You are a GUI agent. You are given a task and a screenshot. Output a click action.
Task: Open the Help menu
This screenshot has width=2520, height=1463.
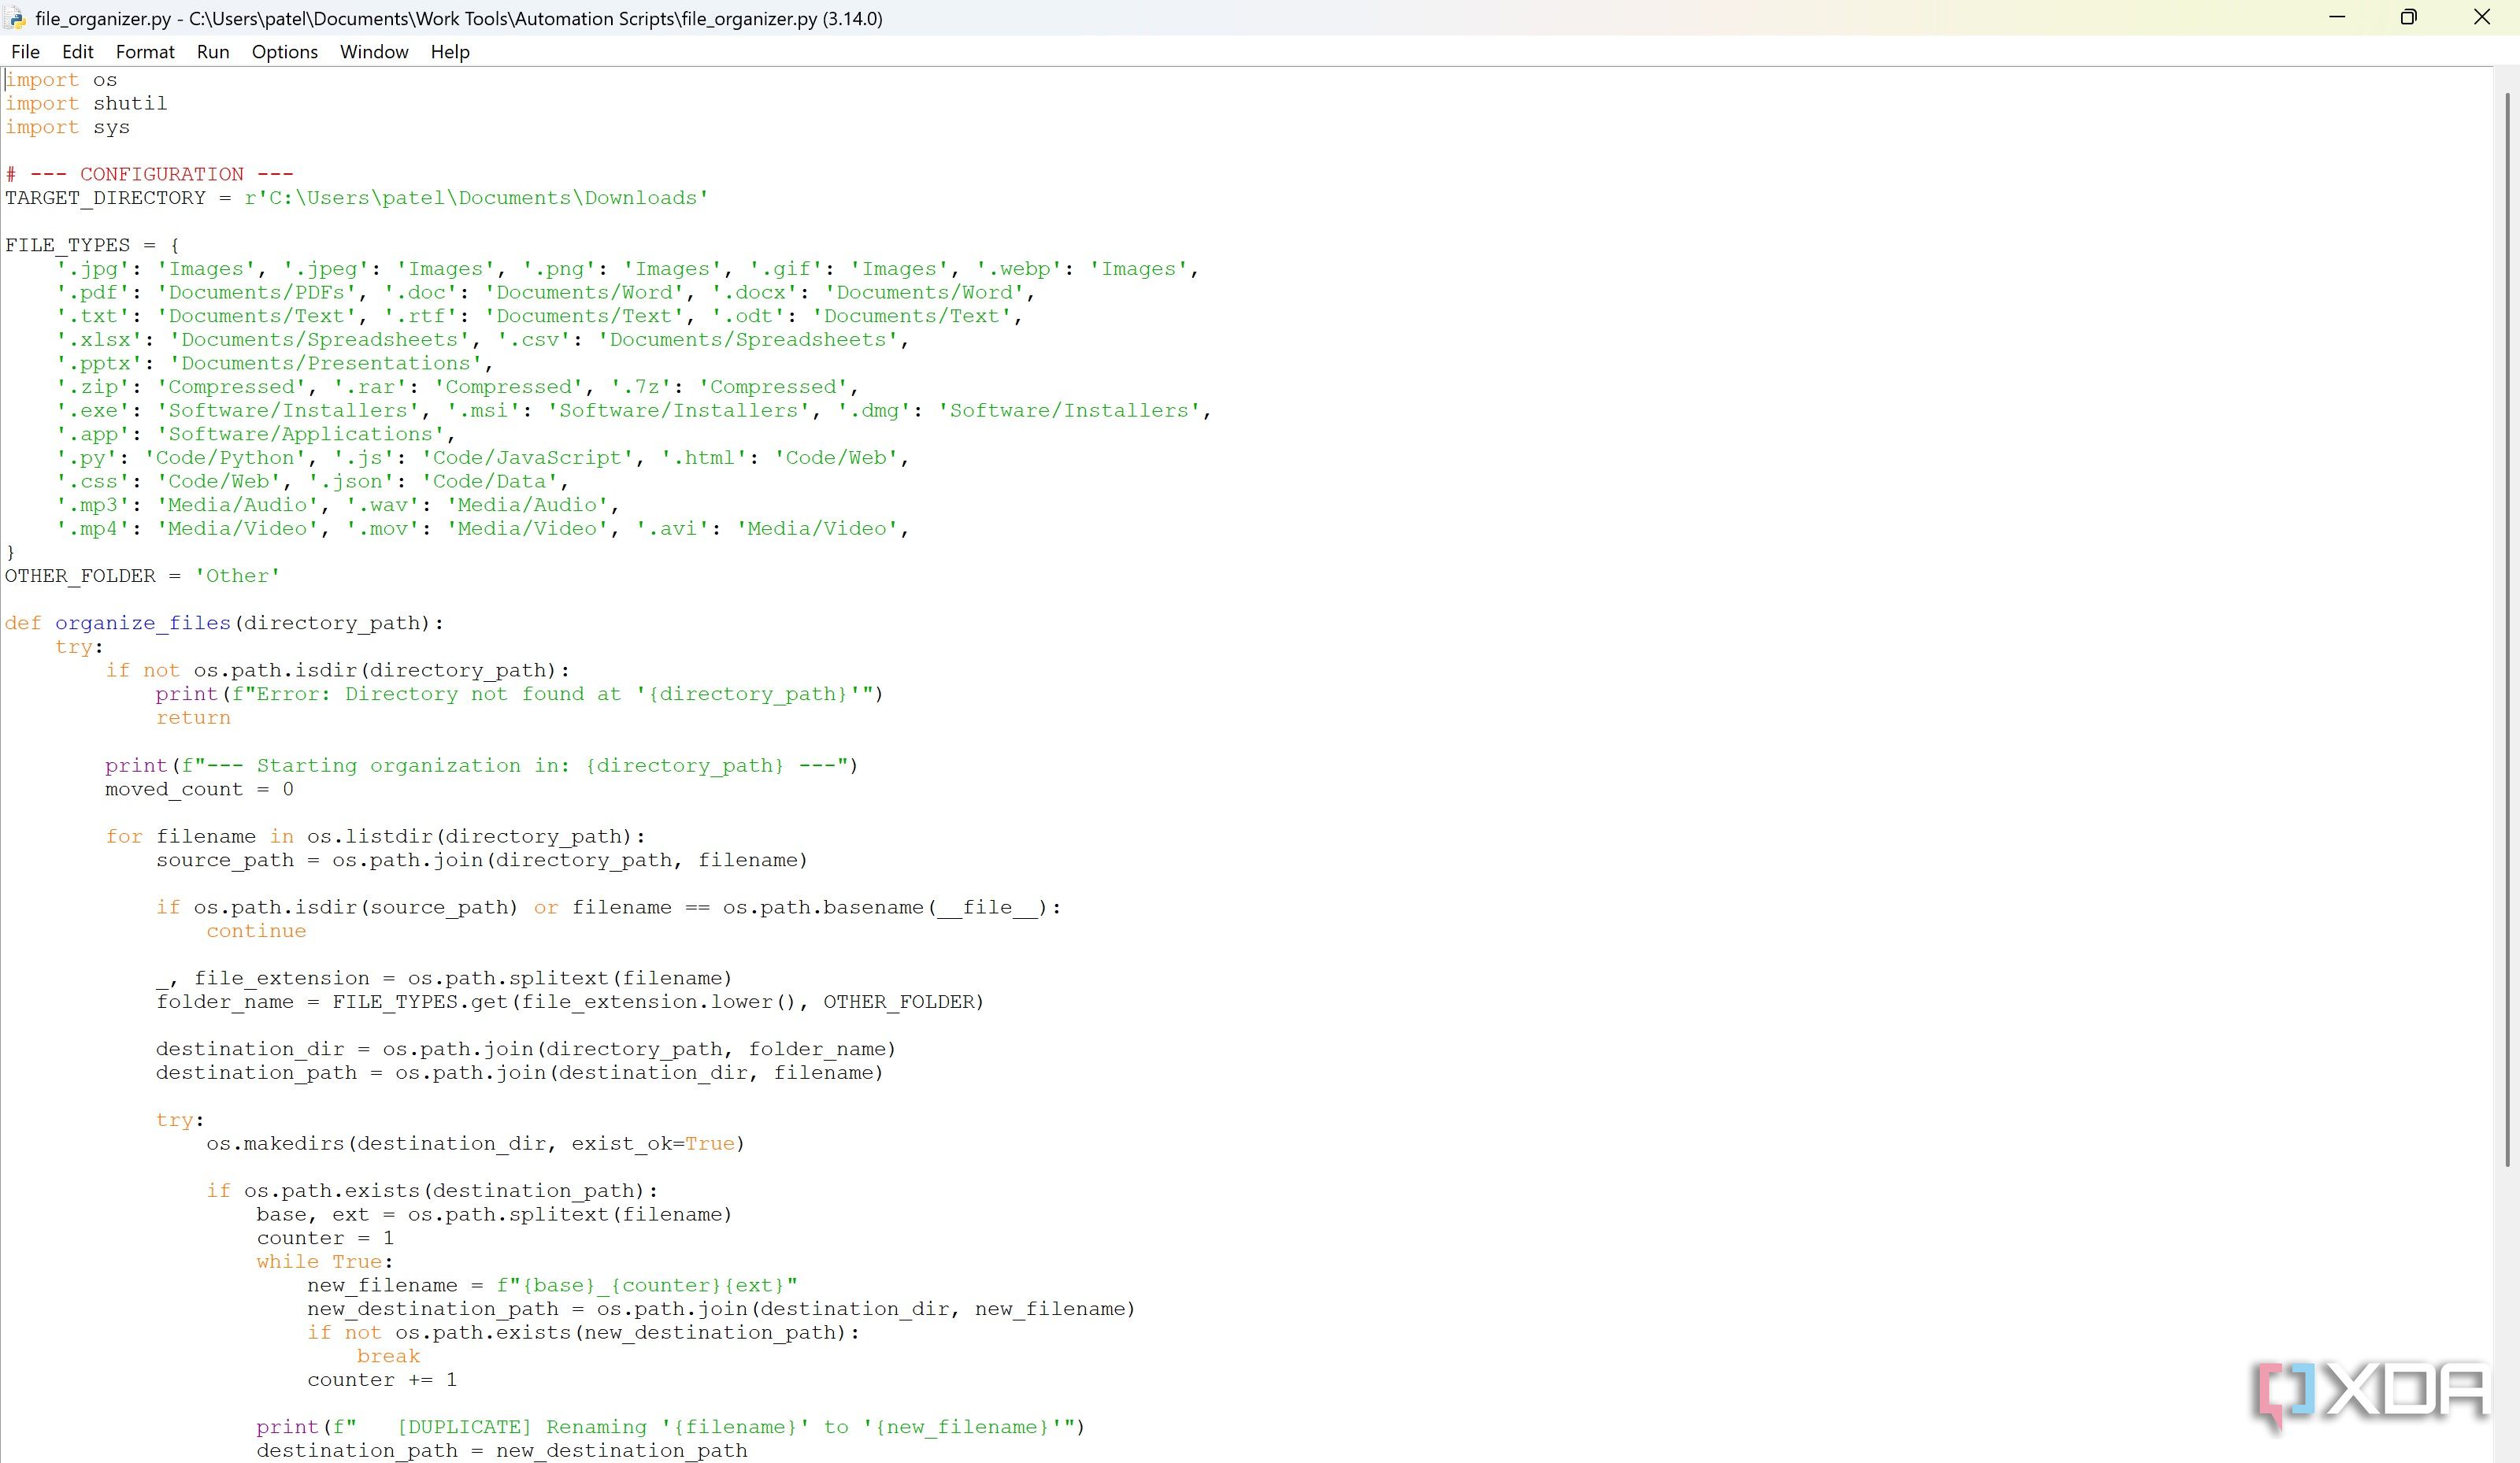(x=450, y=52)
